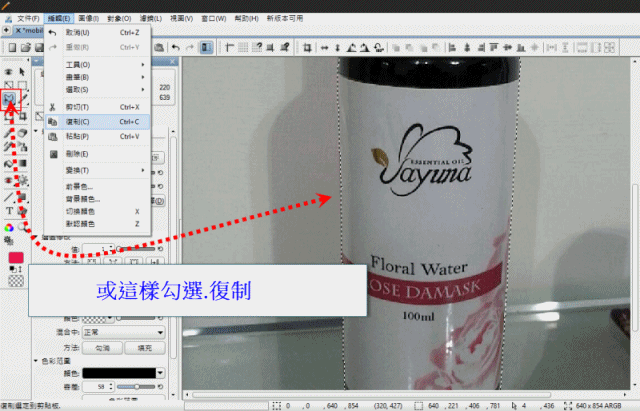Viewport: 640px width, 411px height.
Task: Click the crop toolbar icon
Action: pos(307,48)
